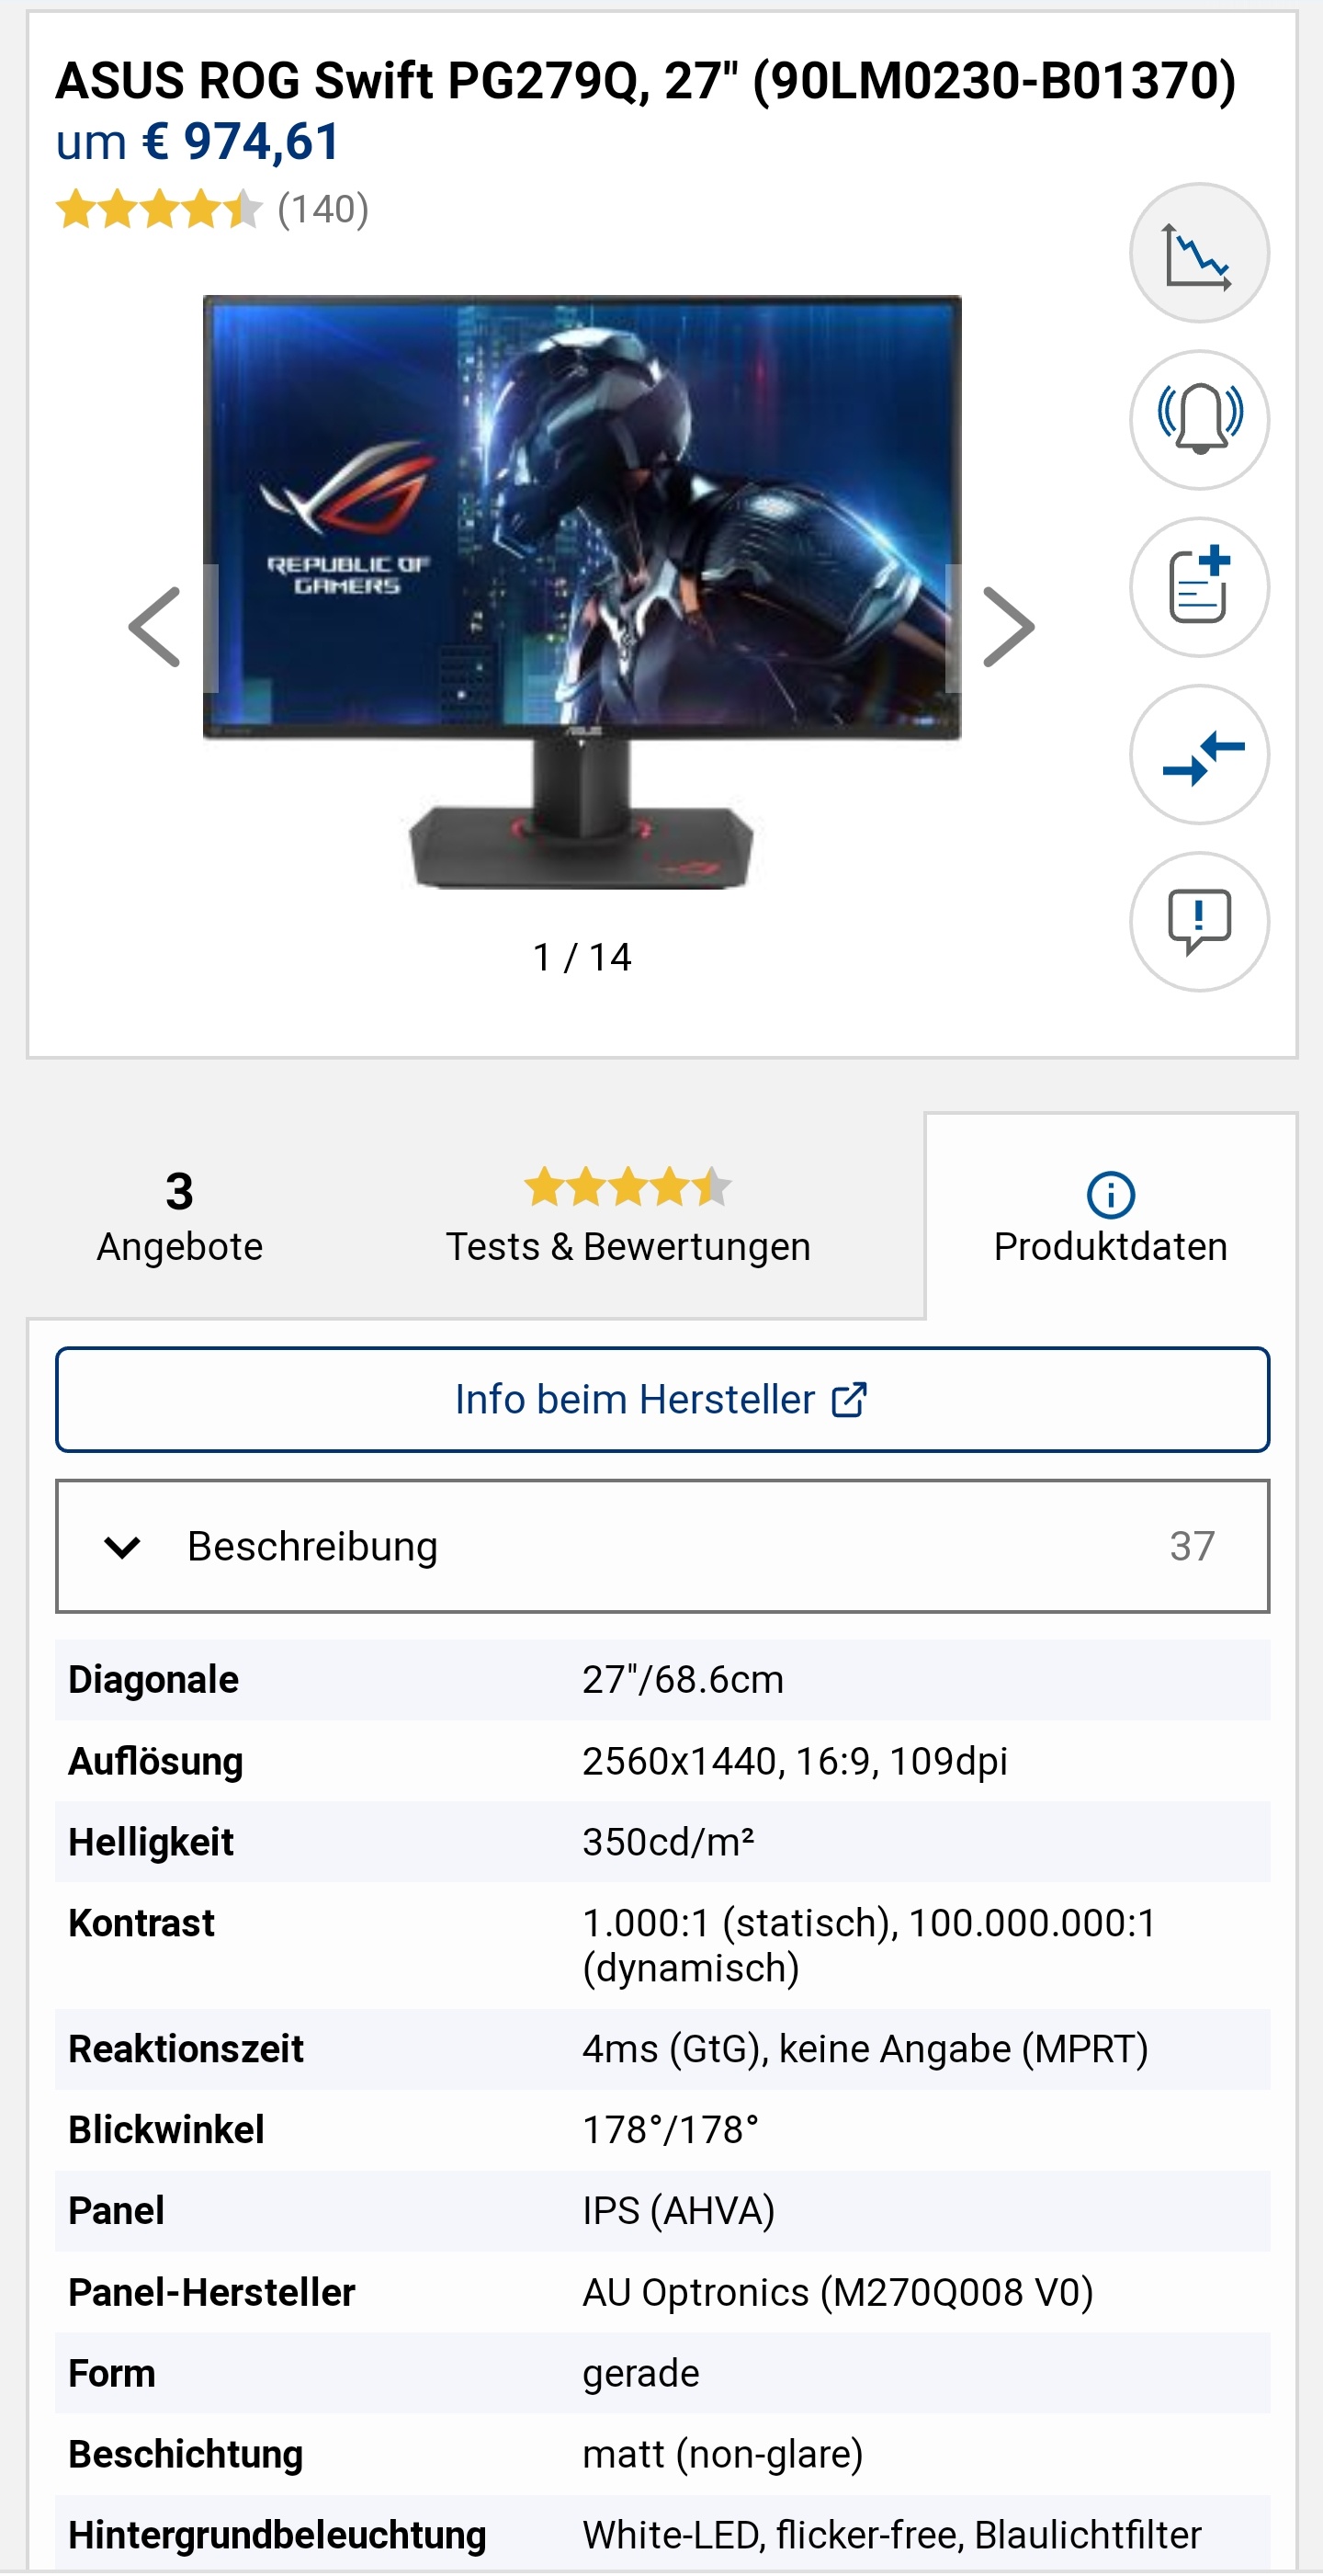Click the info icon above Produktdaten
Viewport: 1323px width, 2576px height.
(1110, 1194)
